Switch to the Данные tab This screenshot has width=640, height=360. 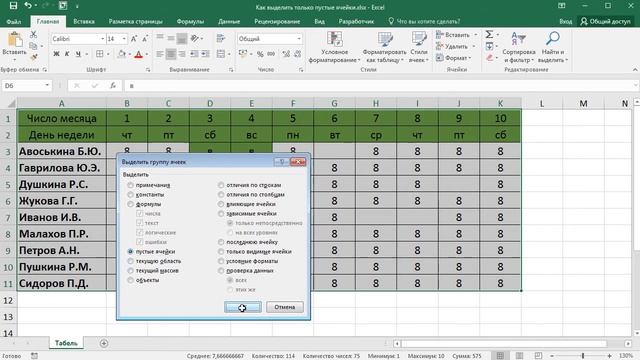(x=229, y=21)
